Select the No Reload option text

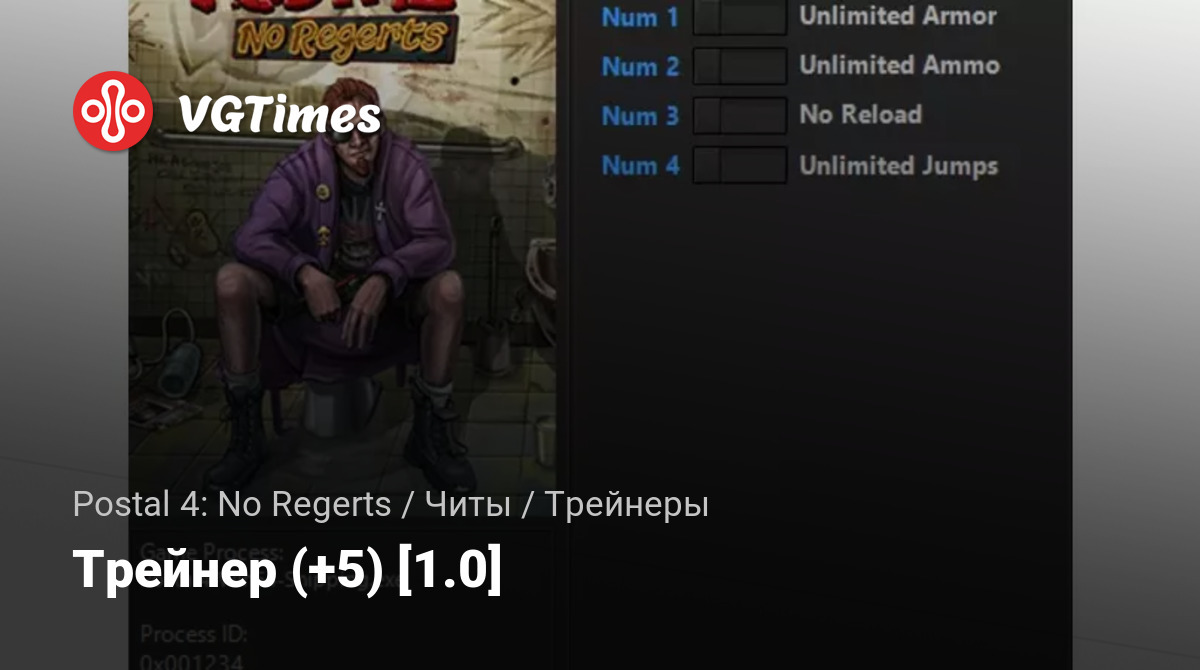click(860, 115)
